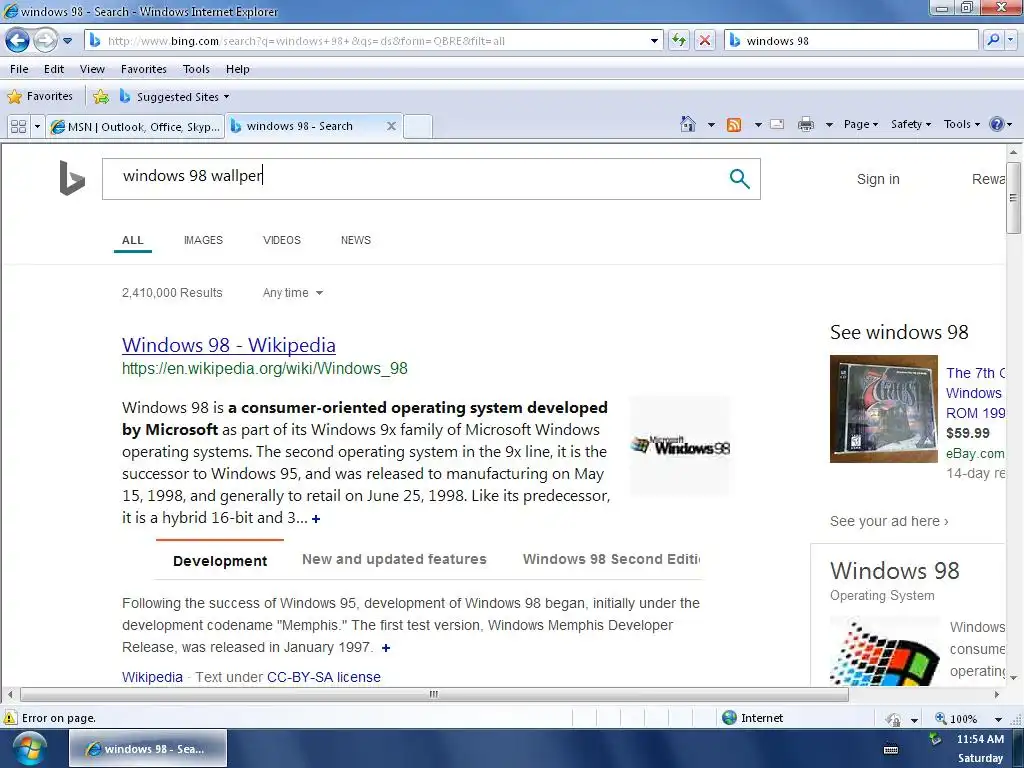Image resolution: width=1024 pixels, height=768 pixels.
Task: Expand the Print dropdown arrow
Action: click(x=829, y=124)
